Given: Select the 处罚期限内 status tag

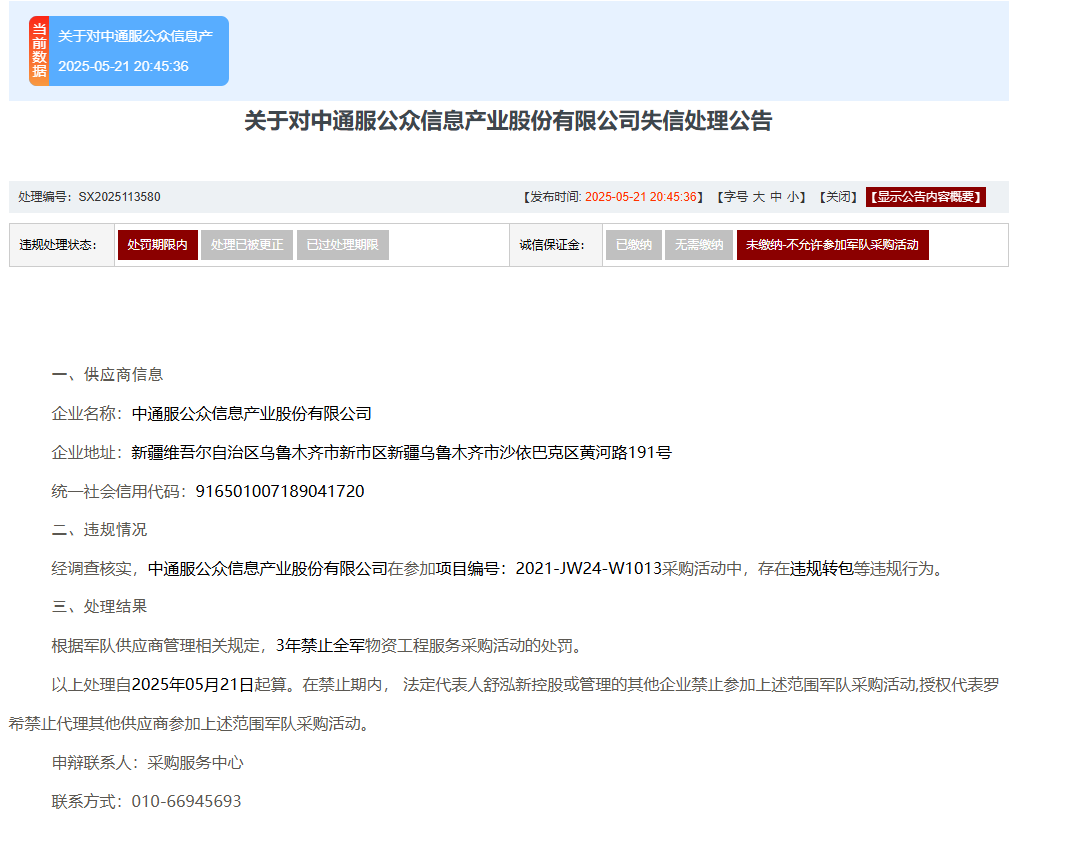Looking at the screenshot, I should point(157,245).
